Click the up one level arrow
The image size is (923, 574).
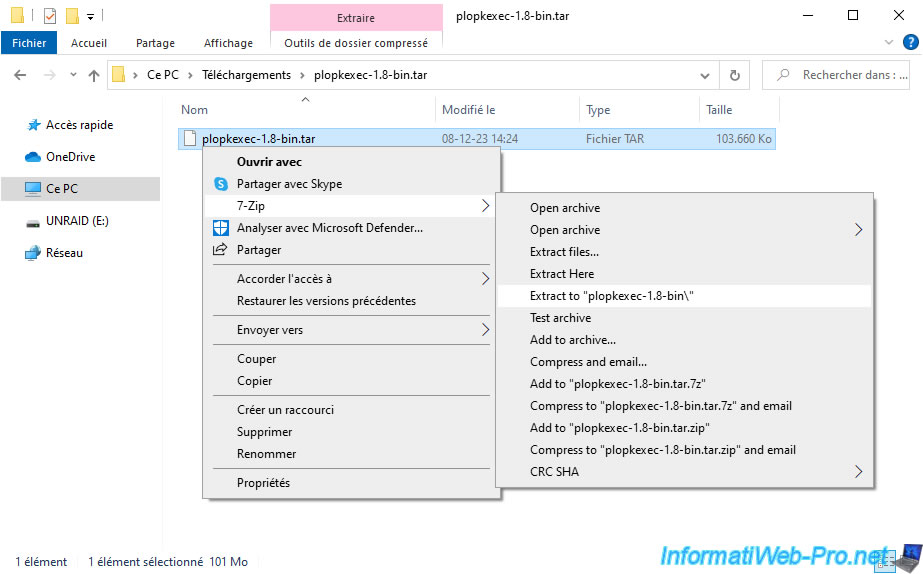(94, 75)
